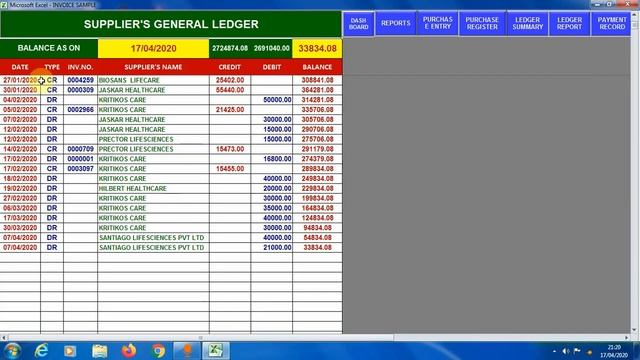This screenshot has height=360, width=640.
Task: Select the Excel icon in the taskbar
Action: point(216,351)
